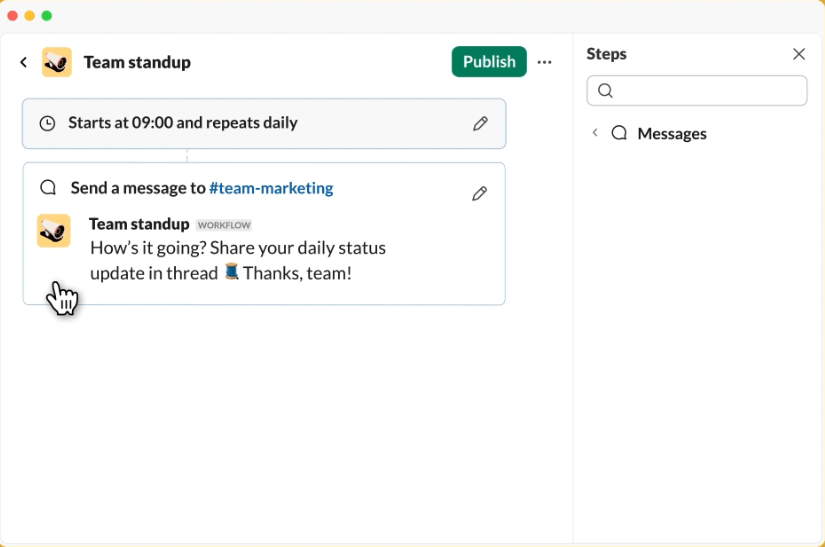Image resolution: width=825 pixels, height=547 pixels.
Task: Publish the Team standup workflow
Action: coord(489,62)
